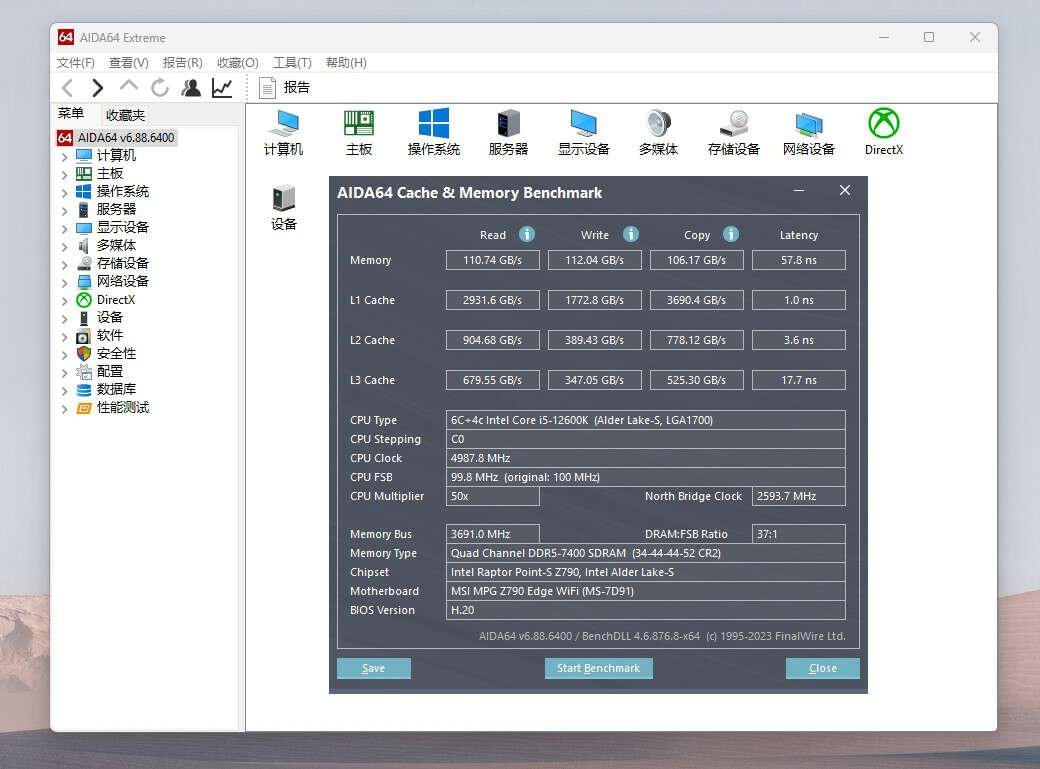
Task: Open the 主板 motherboard icon in the toolbar
Action: 358,131
